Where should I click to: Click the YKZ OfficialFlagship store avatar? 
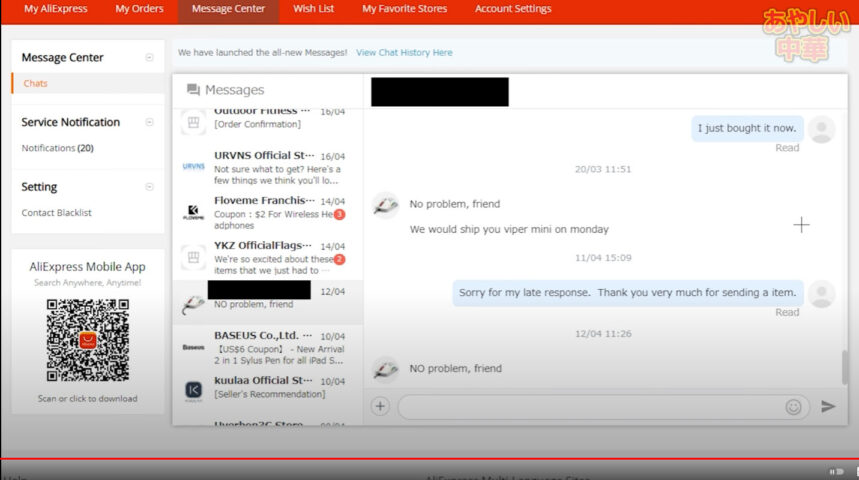pyautogui.click(x=193, y=258)
